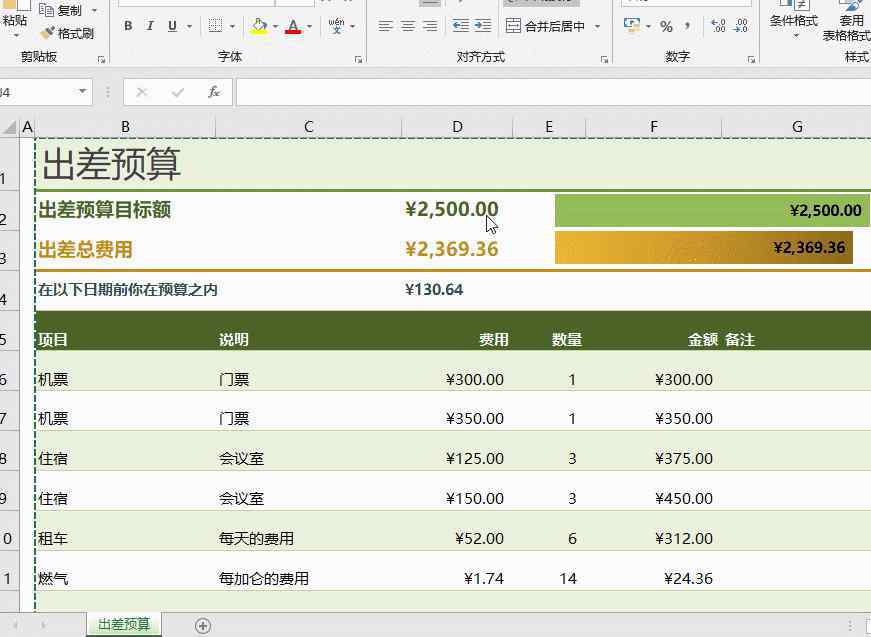Center-align text with the center icon
This screenshot has width=871, height=637.
tap(408, 26)
